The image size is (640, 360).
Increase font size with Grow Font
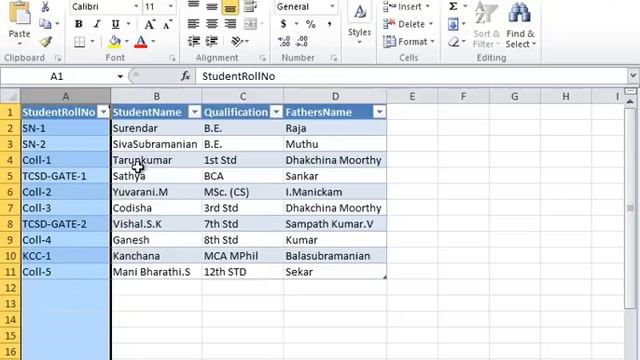coord(149,24)
